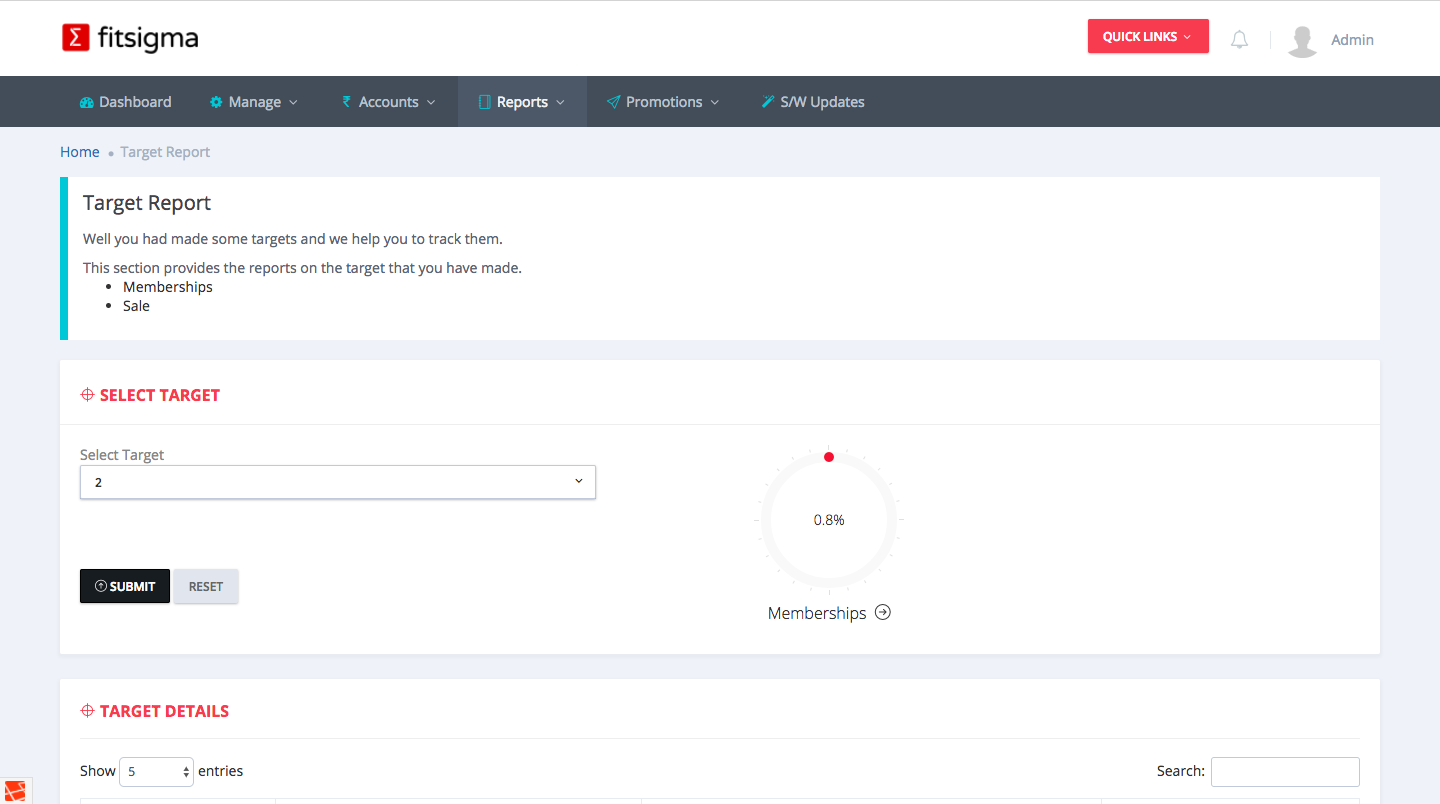Click the Dashboard gauge icon
1440x804 pixels.
[87, 102]
